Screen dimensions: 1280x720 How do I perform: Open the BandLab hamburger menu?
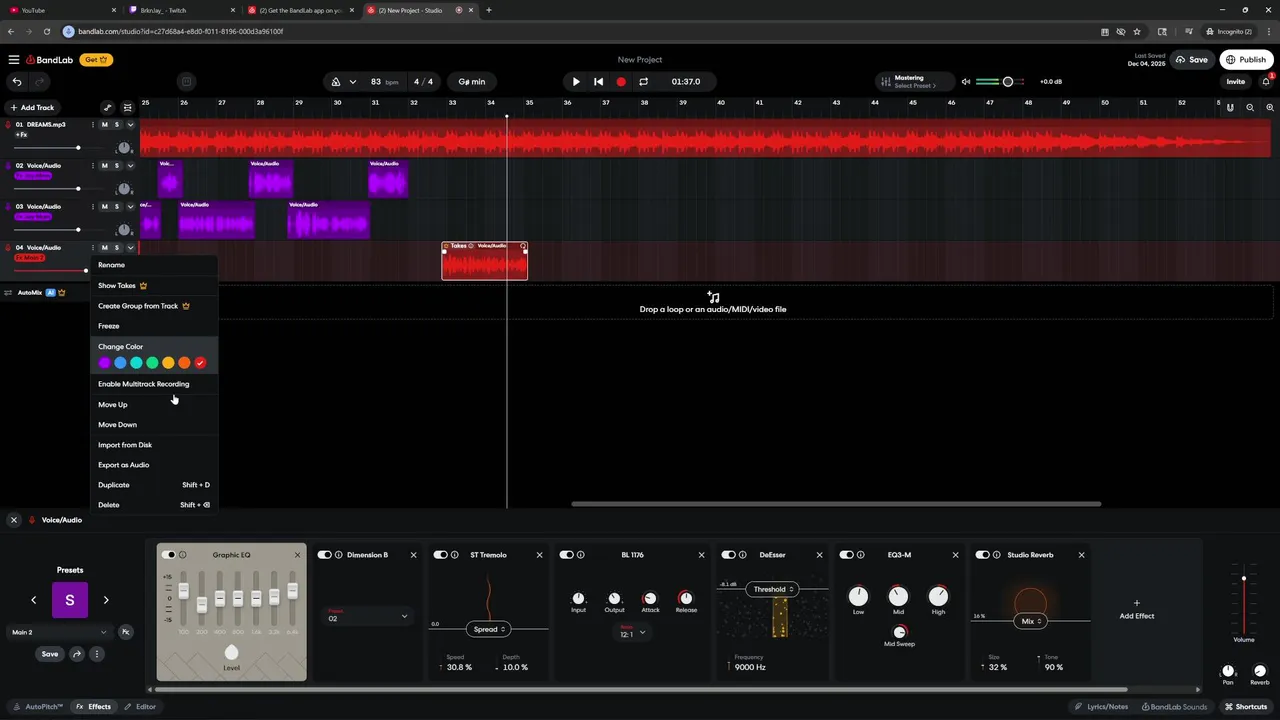pyautogui.click(x=14, y=60)
